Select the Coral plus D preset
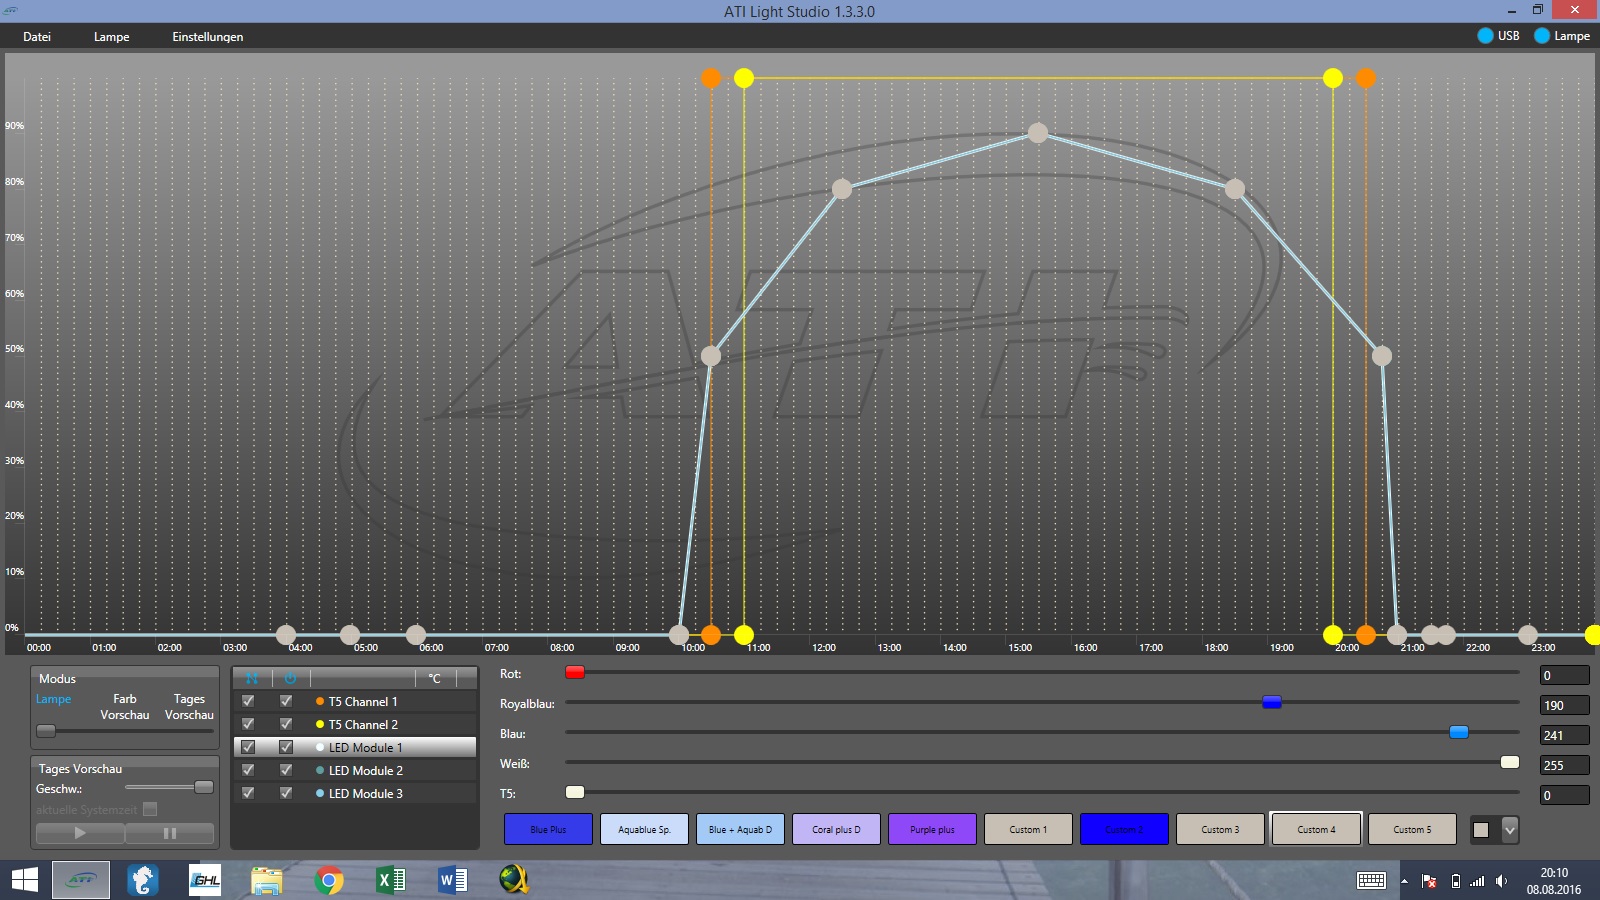 (x=836, y=829)
